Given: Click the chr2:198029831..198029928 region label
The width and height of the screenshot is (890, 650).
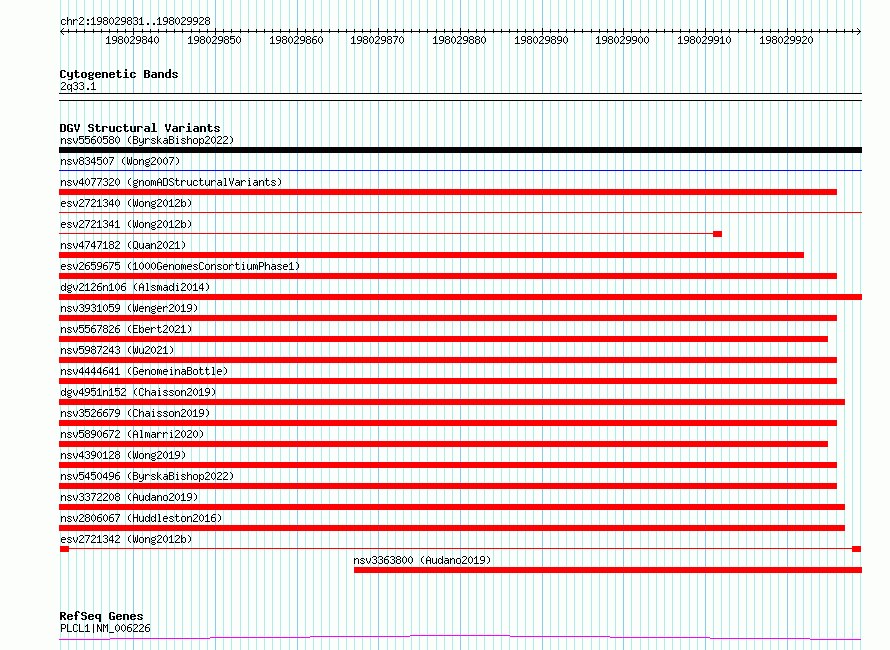Looking at the screenshot, I should point(135,22).
